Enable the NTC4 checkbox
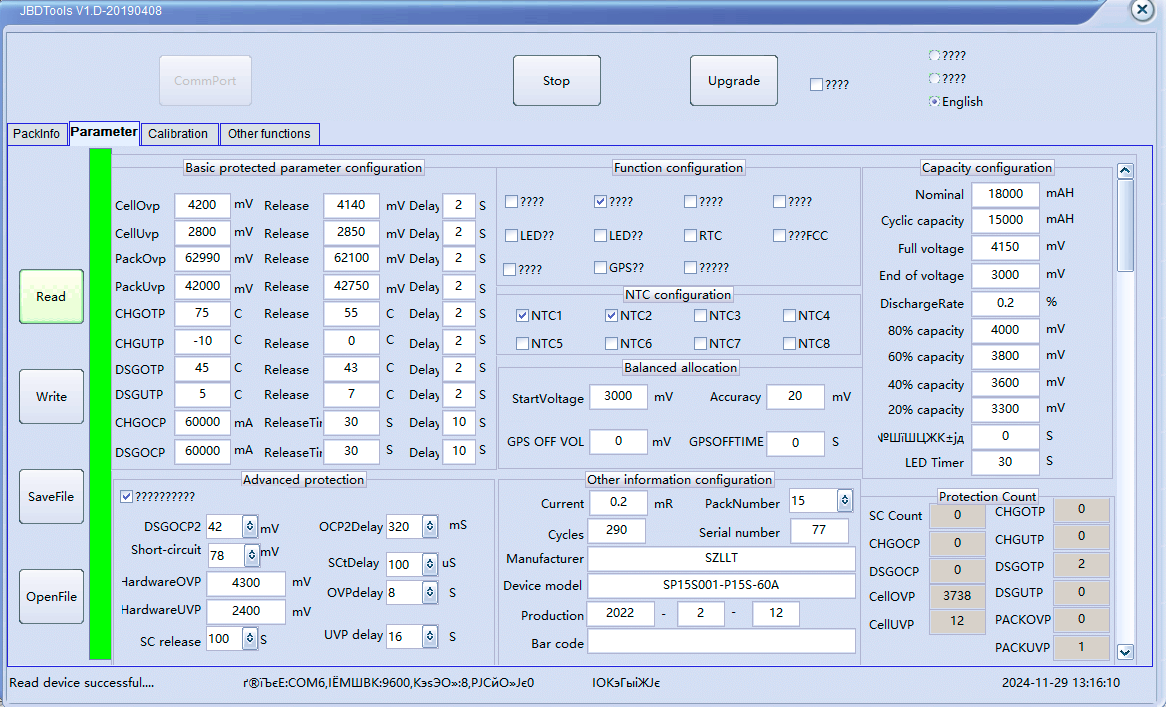 789,316
